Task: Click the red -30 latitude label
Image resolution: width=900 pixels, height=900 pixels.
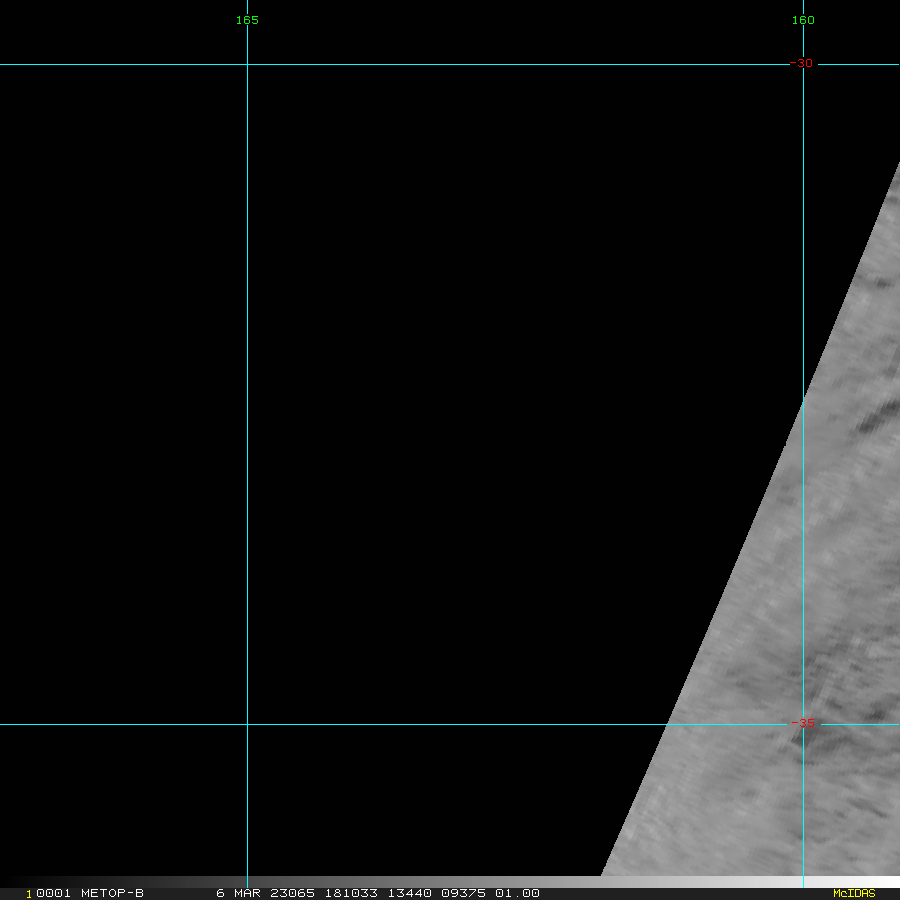Action: (x=802, y=64)
